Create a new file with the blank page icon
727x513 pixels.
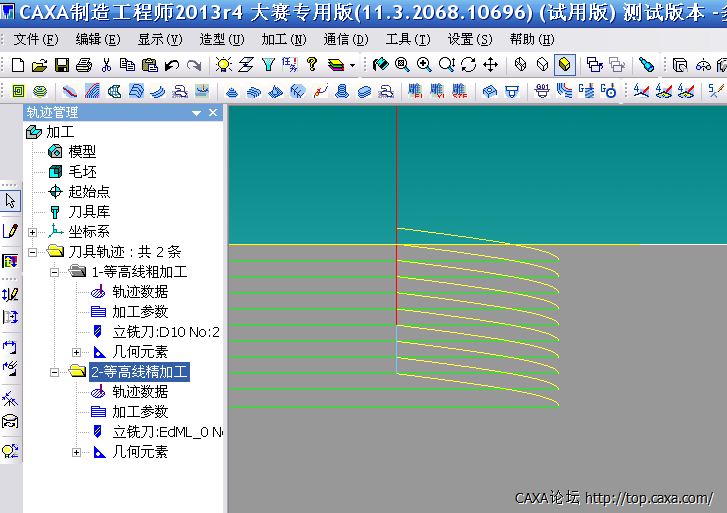(18, 64)
